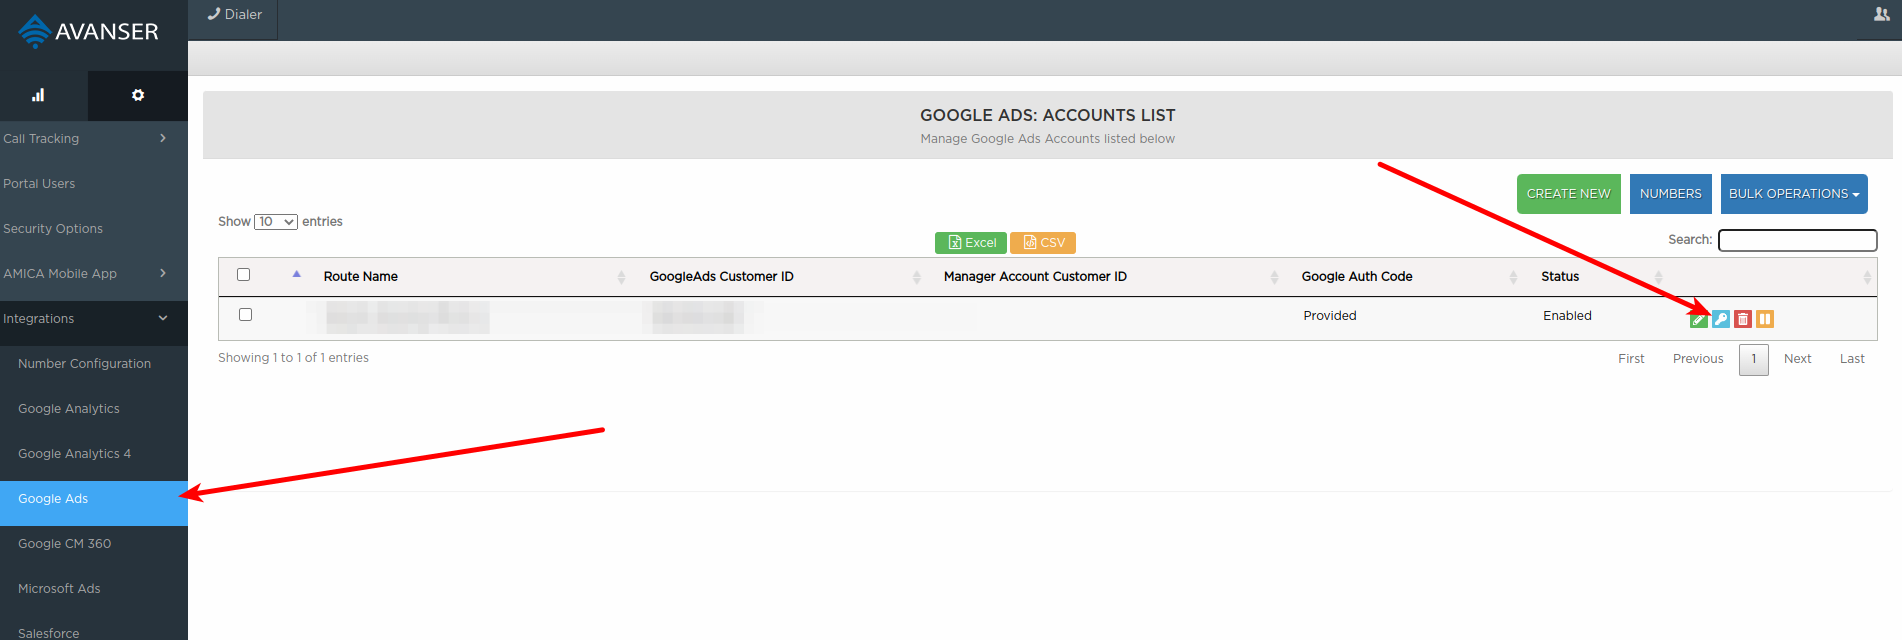The height and width of the screenshot is (640, 1902).
Task: Open the settings gear sidebar tab
Action: pyautogui.click(x=138, y=95)
